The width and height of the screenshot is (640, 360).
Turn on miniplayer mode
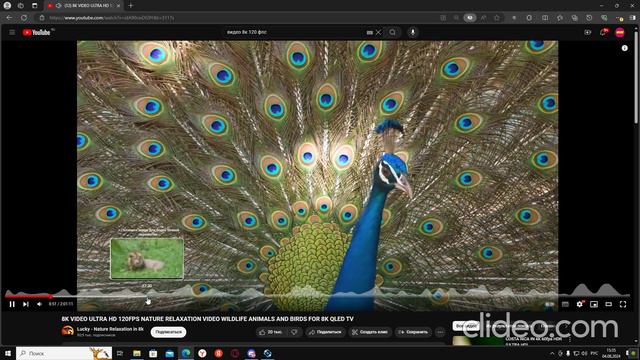(594, 304)
